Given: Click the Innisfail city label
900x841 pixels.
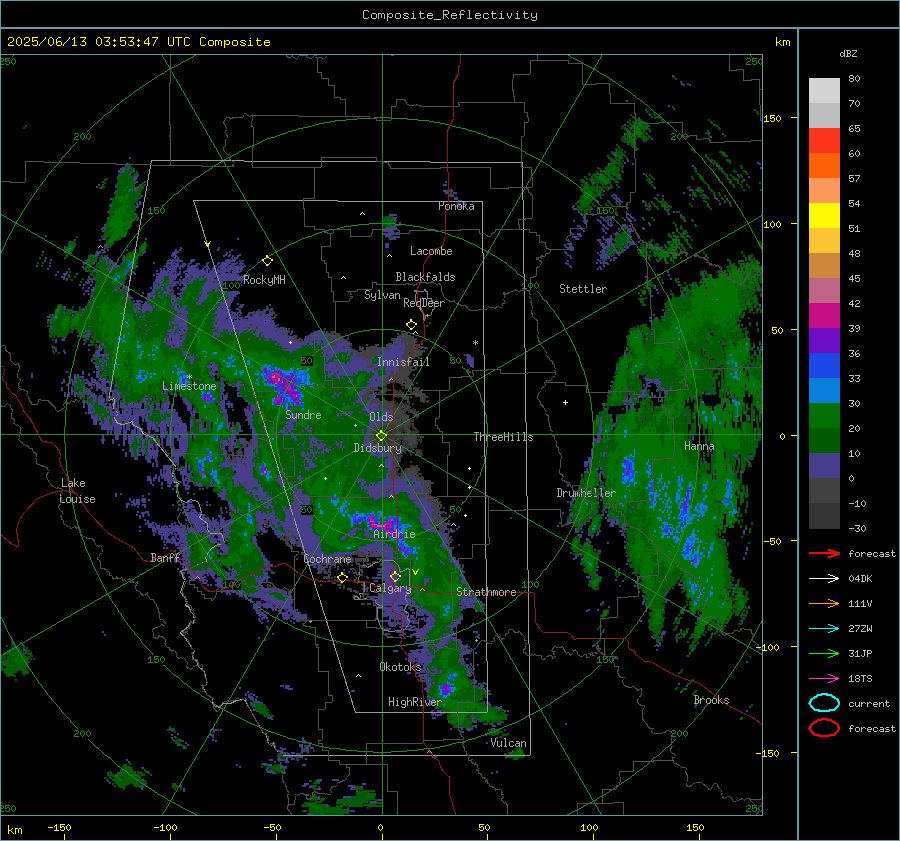Looking at the screenshot, I should [403, 362].
